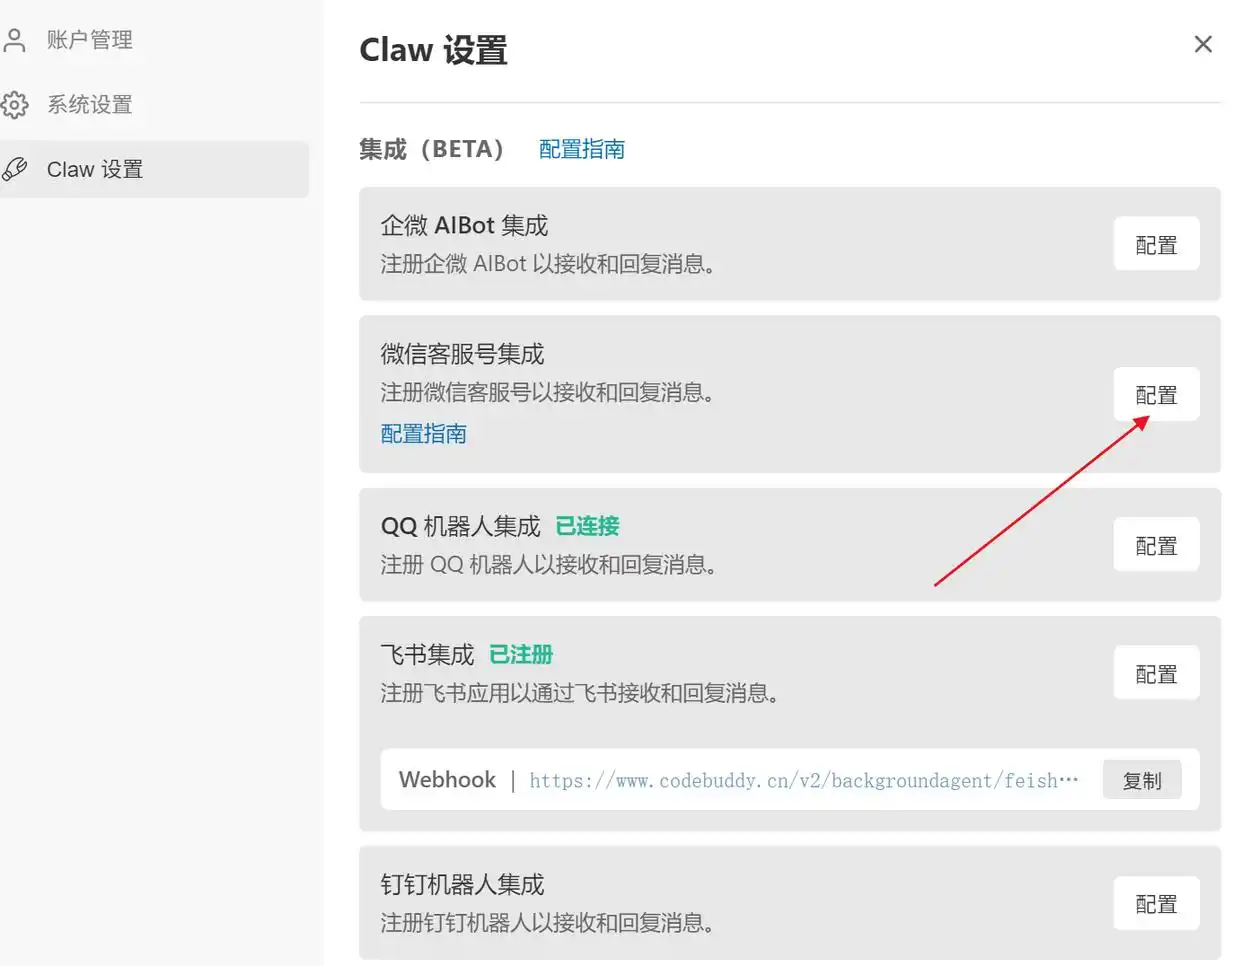
Task: Click the Webhook URL text field
Action: [x=800, y=780]
